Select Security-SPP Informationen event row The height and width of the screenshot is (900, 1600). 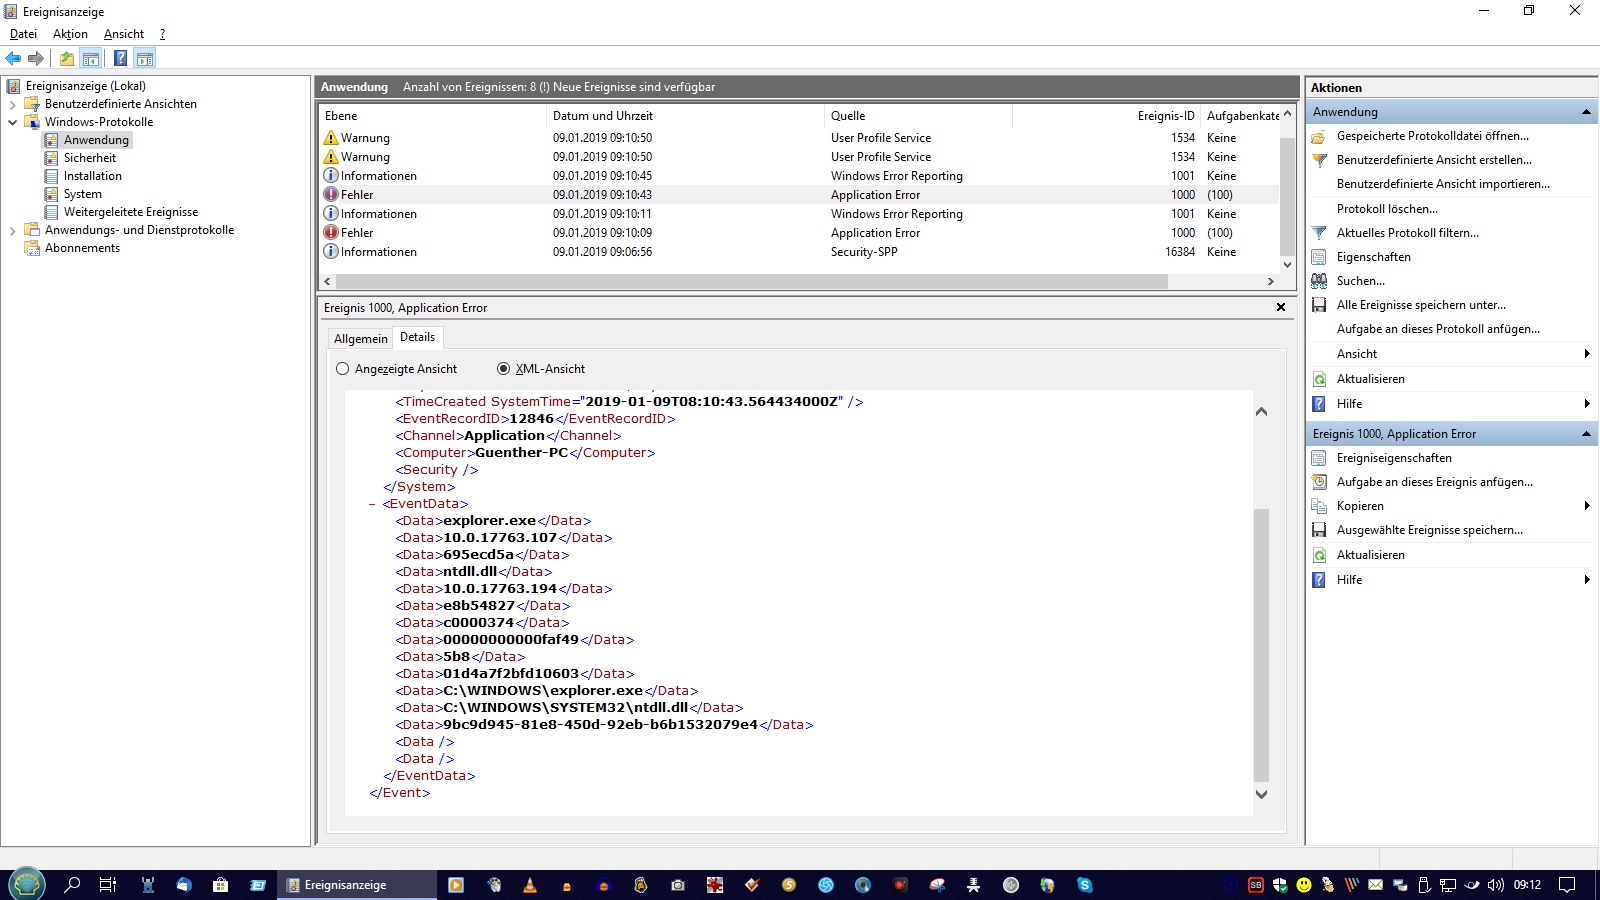coord(800,252)
